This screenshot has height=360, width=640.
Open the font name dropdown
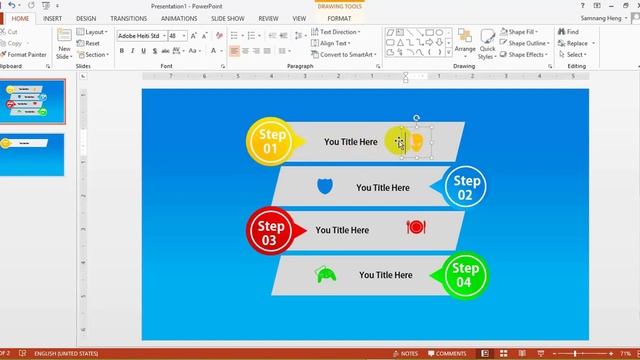[x=164, y=36]
